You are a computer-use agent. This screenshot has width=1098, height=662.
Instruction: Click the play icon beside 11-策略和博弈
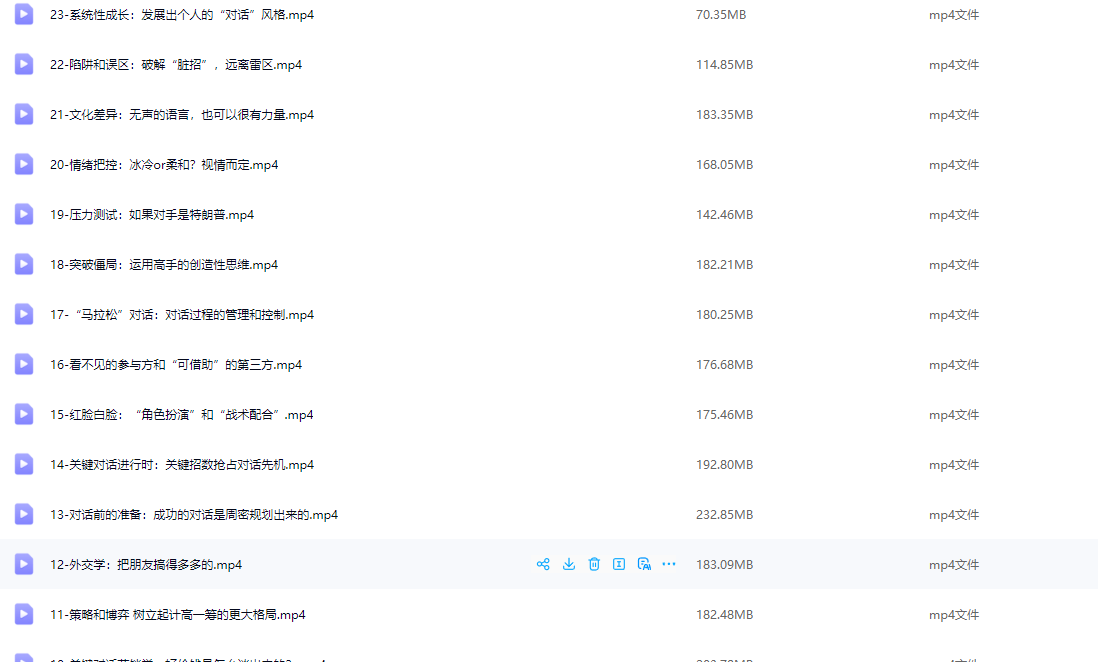(x=23, y=614)
